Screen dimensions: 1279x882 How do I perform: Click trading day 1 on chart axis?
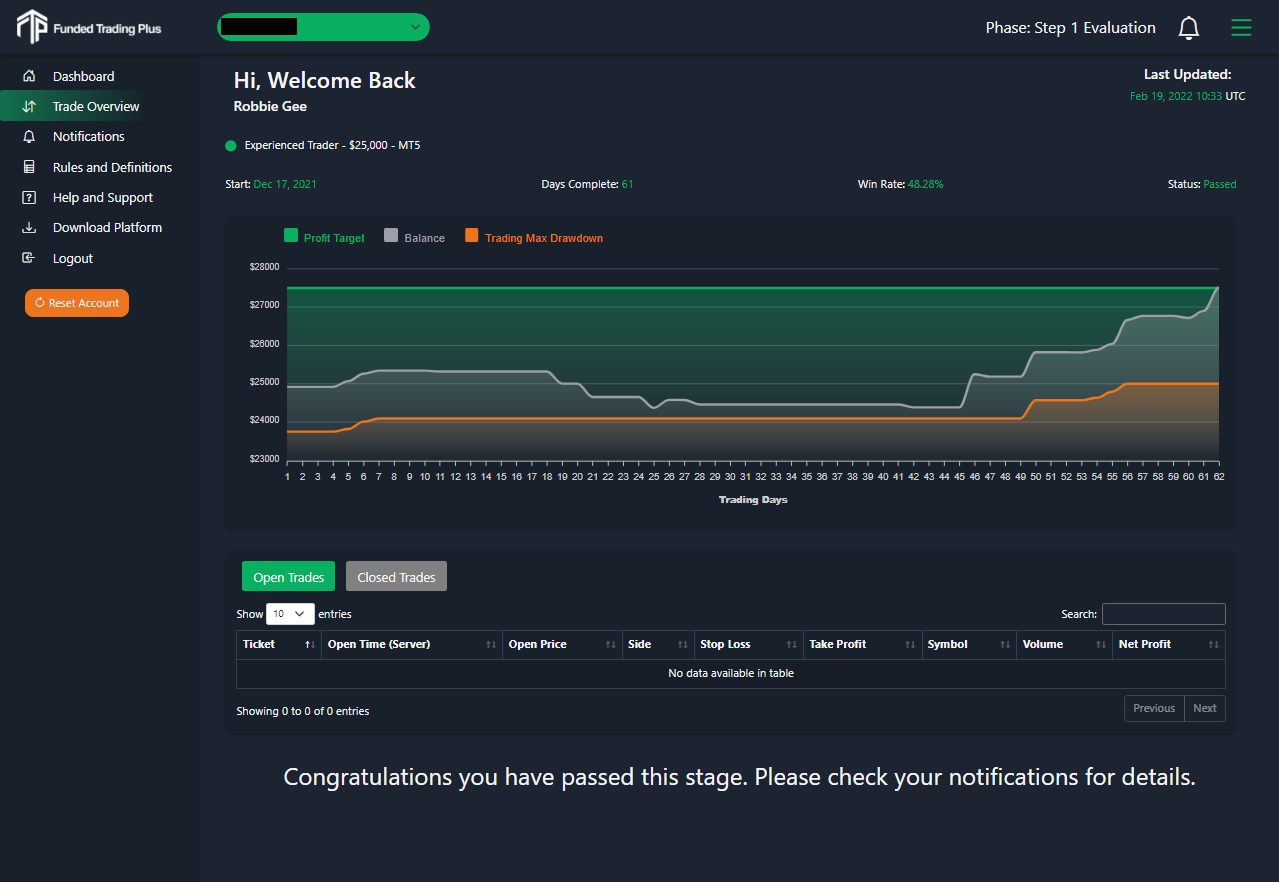pyautogui.click(x=287, y=477)
